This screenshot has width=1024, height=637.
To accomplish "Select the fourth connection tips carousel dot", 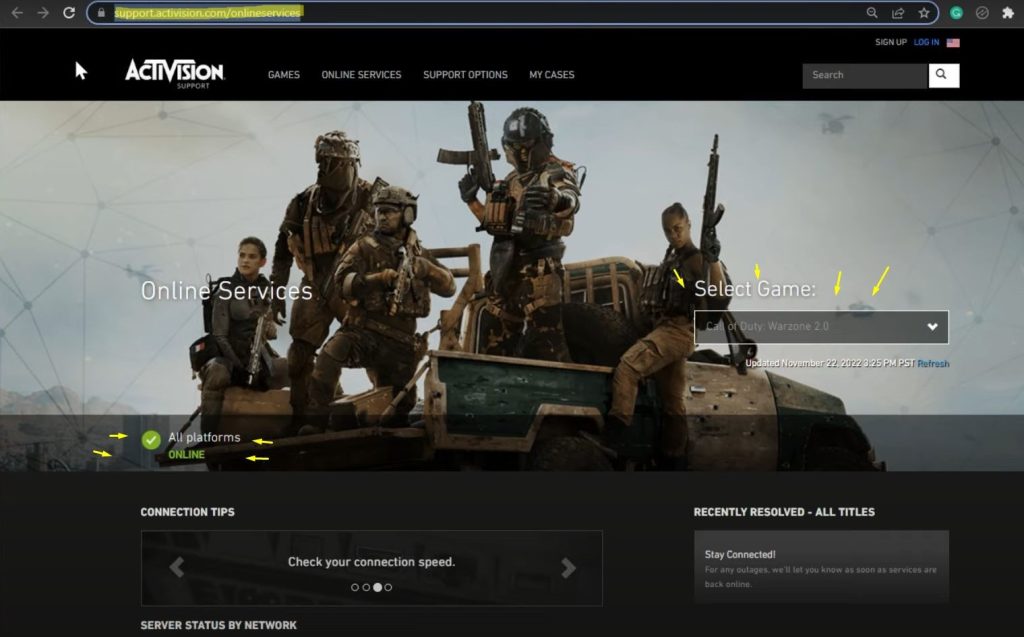I will (x=388, y=587).
